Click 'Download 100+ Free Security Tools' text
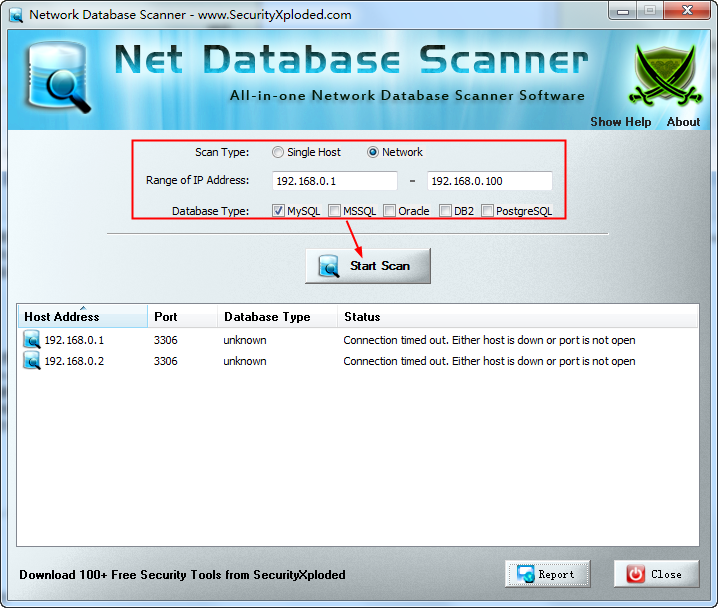Screen dimensions: 718x608 tap(182, 575)
